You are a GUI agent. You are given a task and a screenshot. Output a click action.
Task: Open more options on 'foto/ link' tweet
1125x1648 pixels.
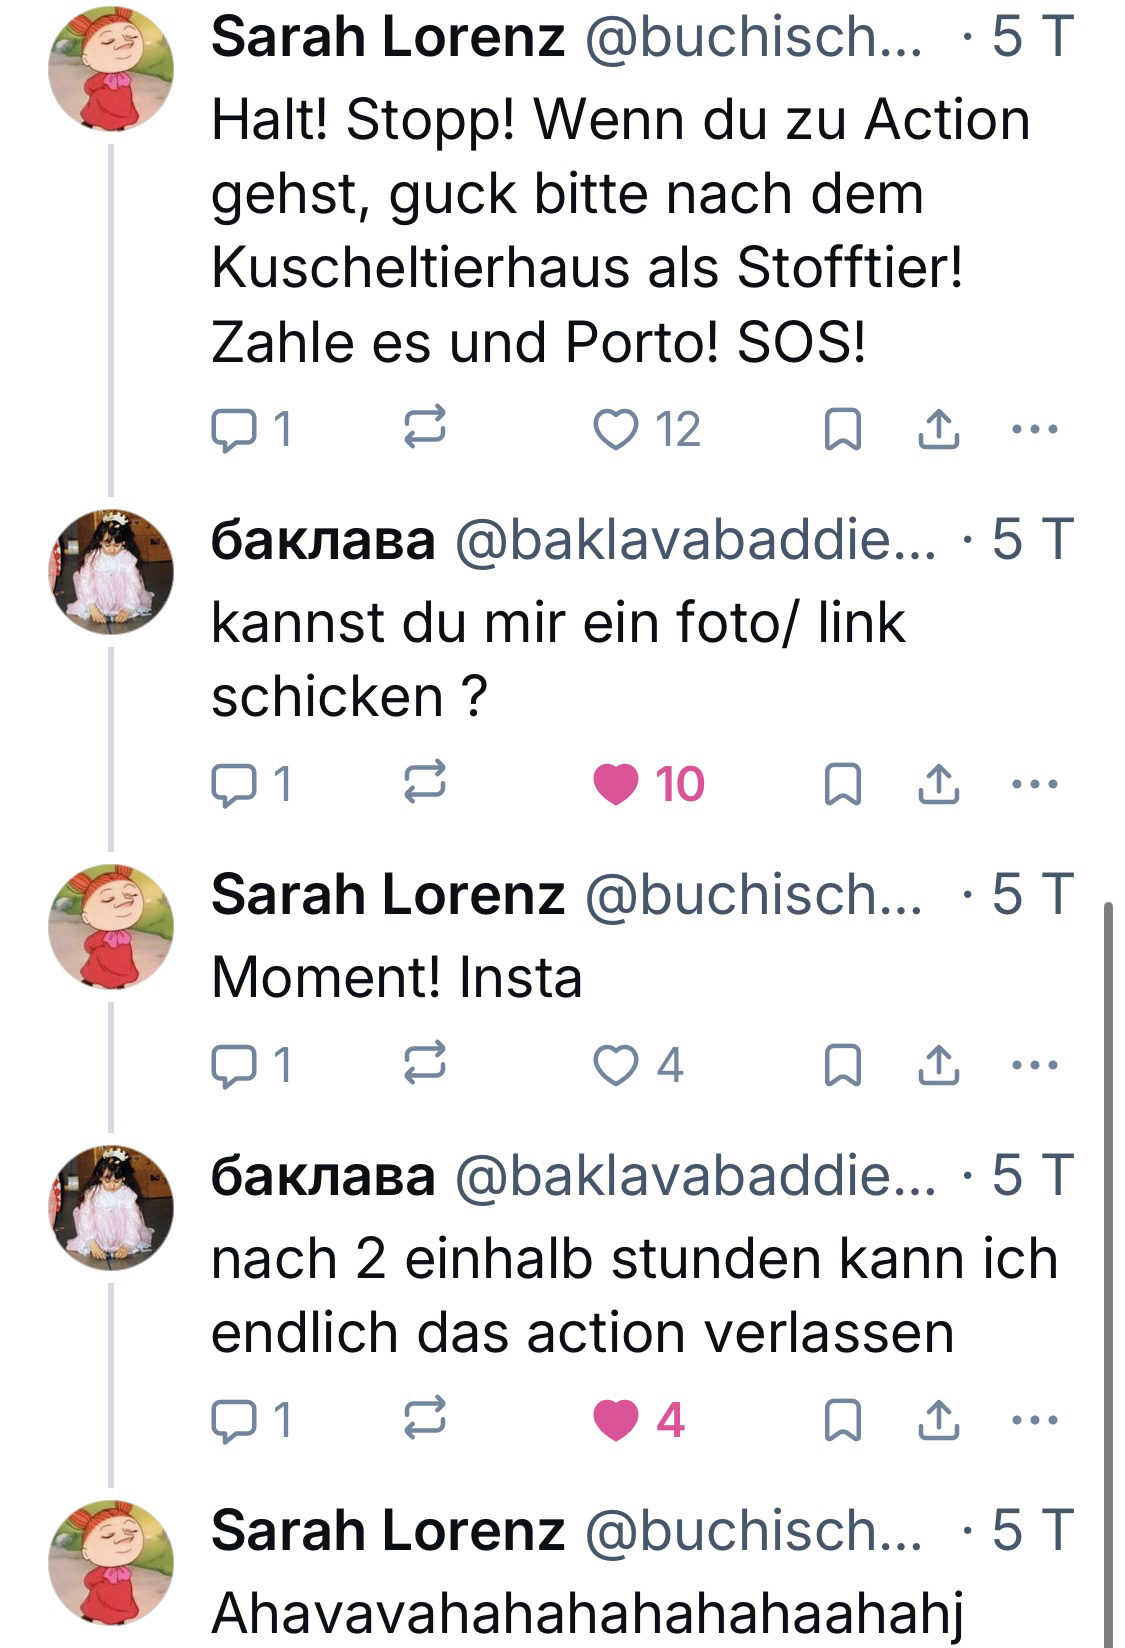pyautogui.click(x=1034, y=784)
